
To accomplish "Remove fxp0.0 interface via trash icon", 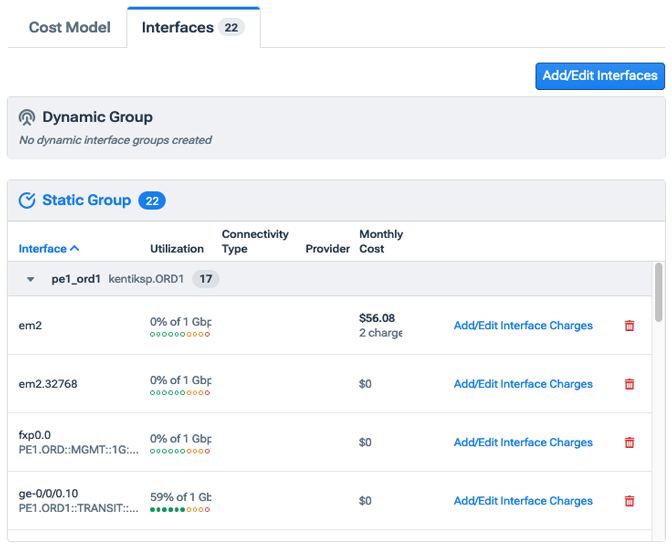I will coord(629,442).
